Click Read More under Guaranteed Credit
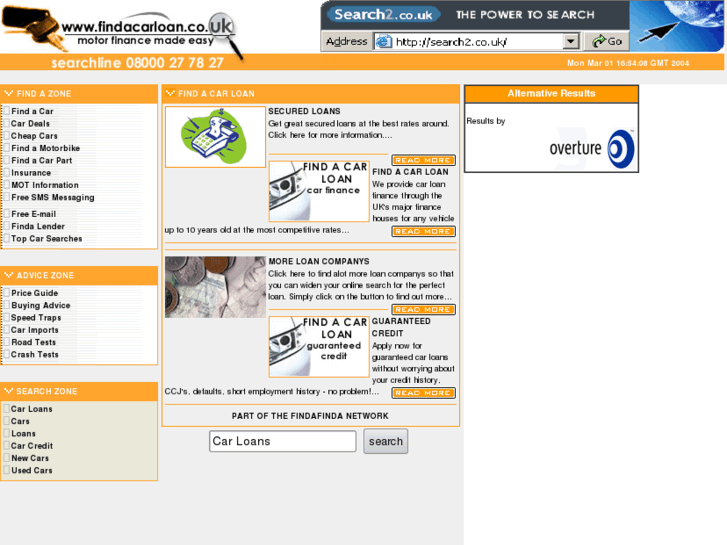 (x=423, y=393)
